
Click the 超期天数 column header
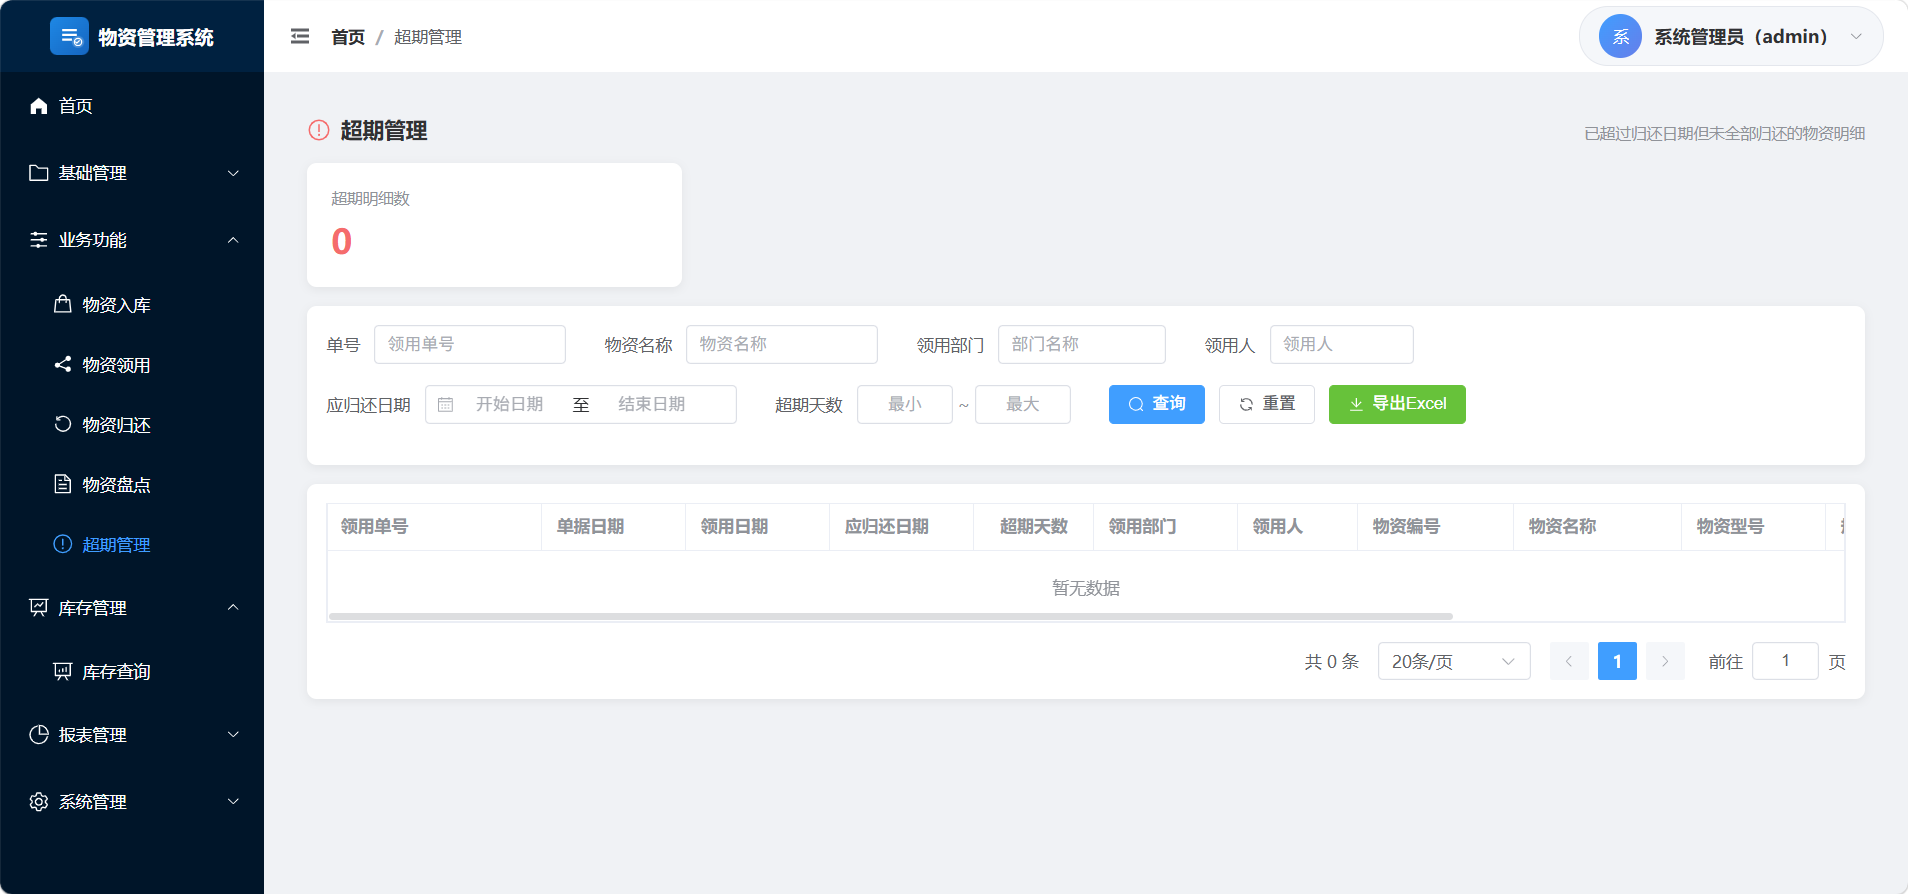pyautogui.click(x=1034, y=527)
